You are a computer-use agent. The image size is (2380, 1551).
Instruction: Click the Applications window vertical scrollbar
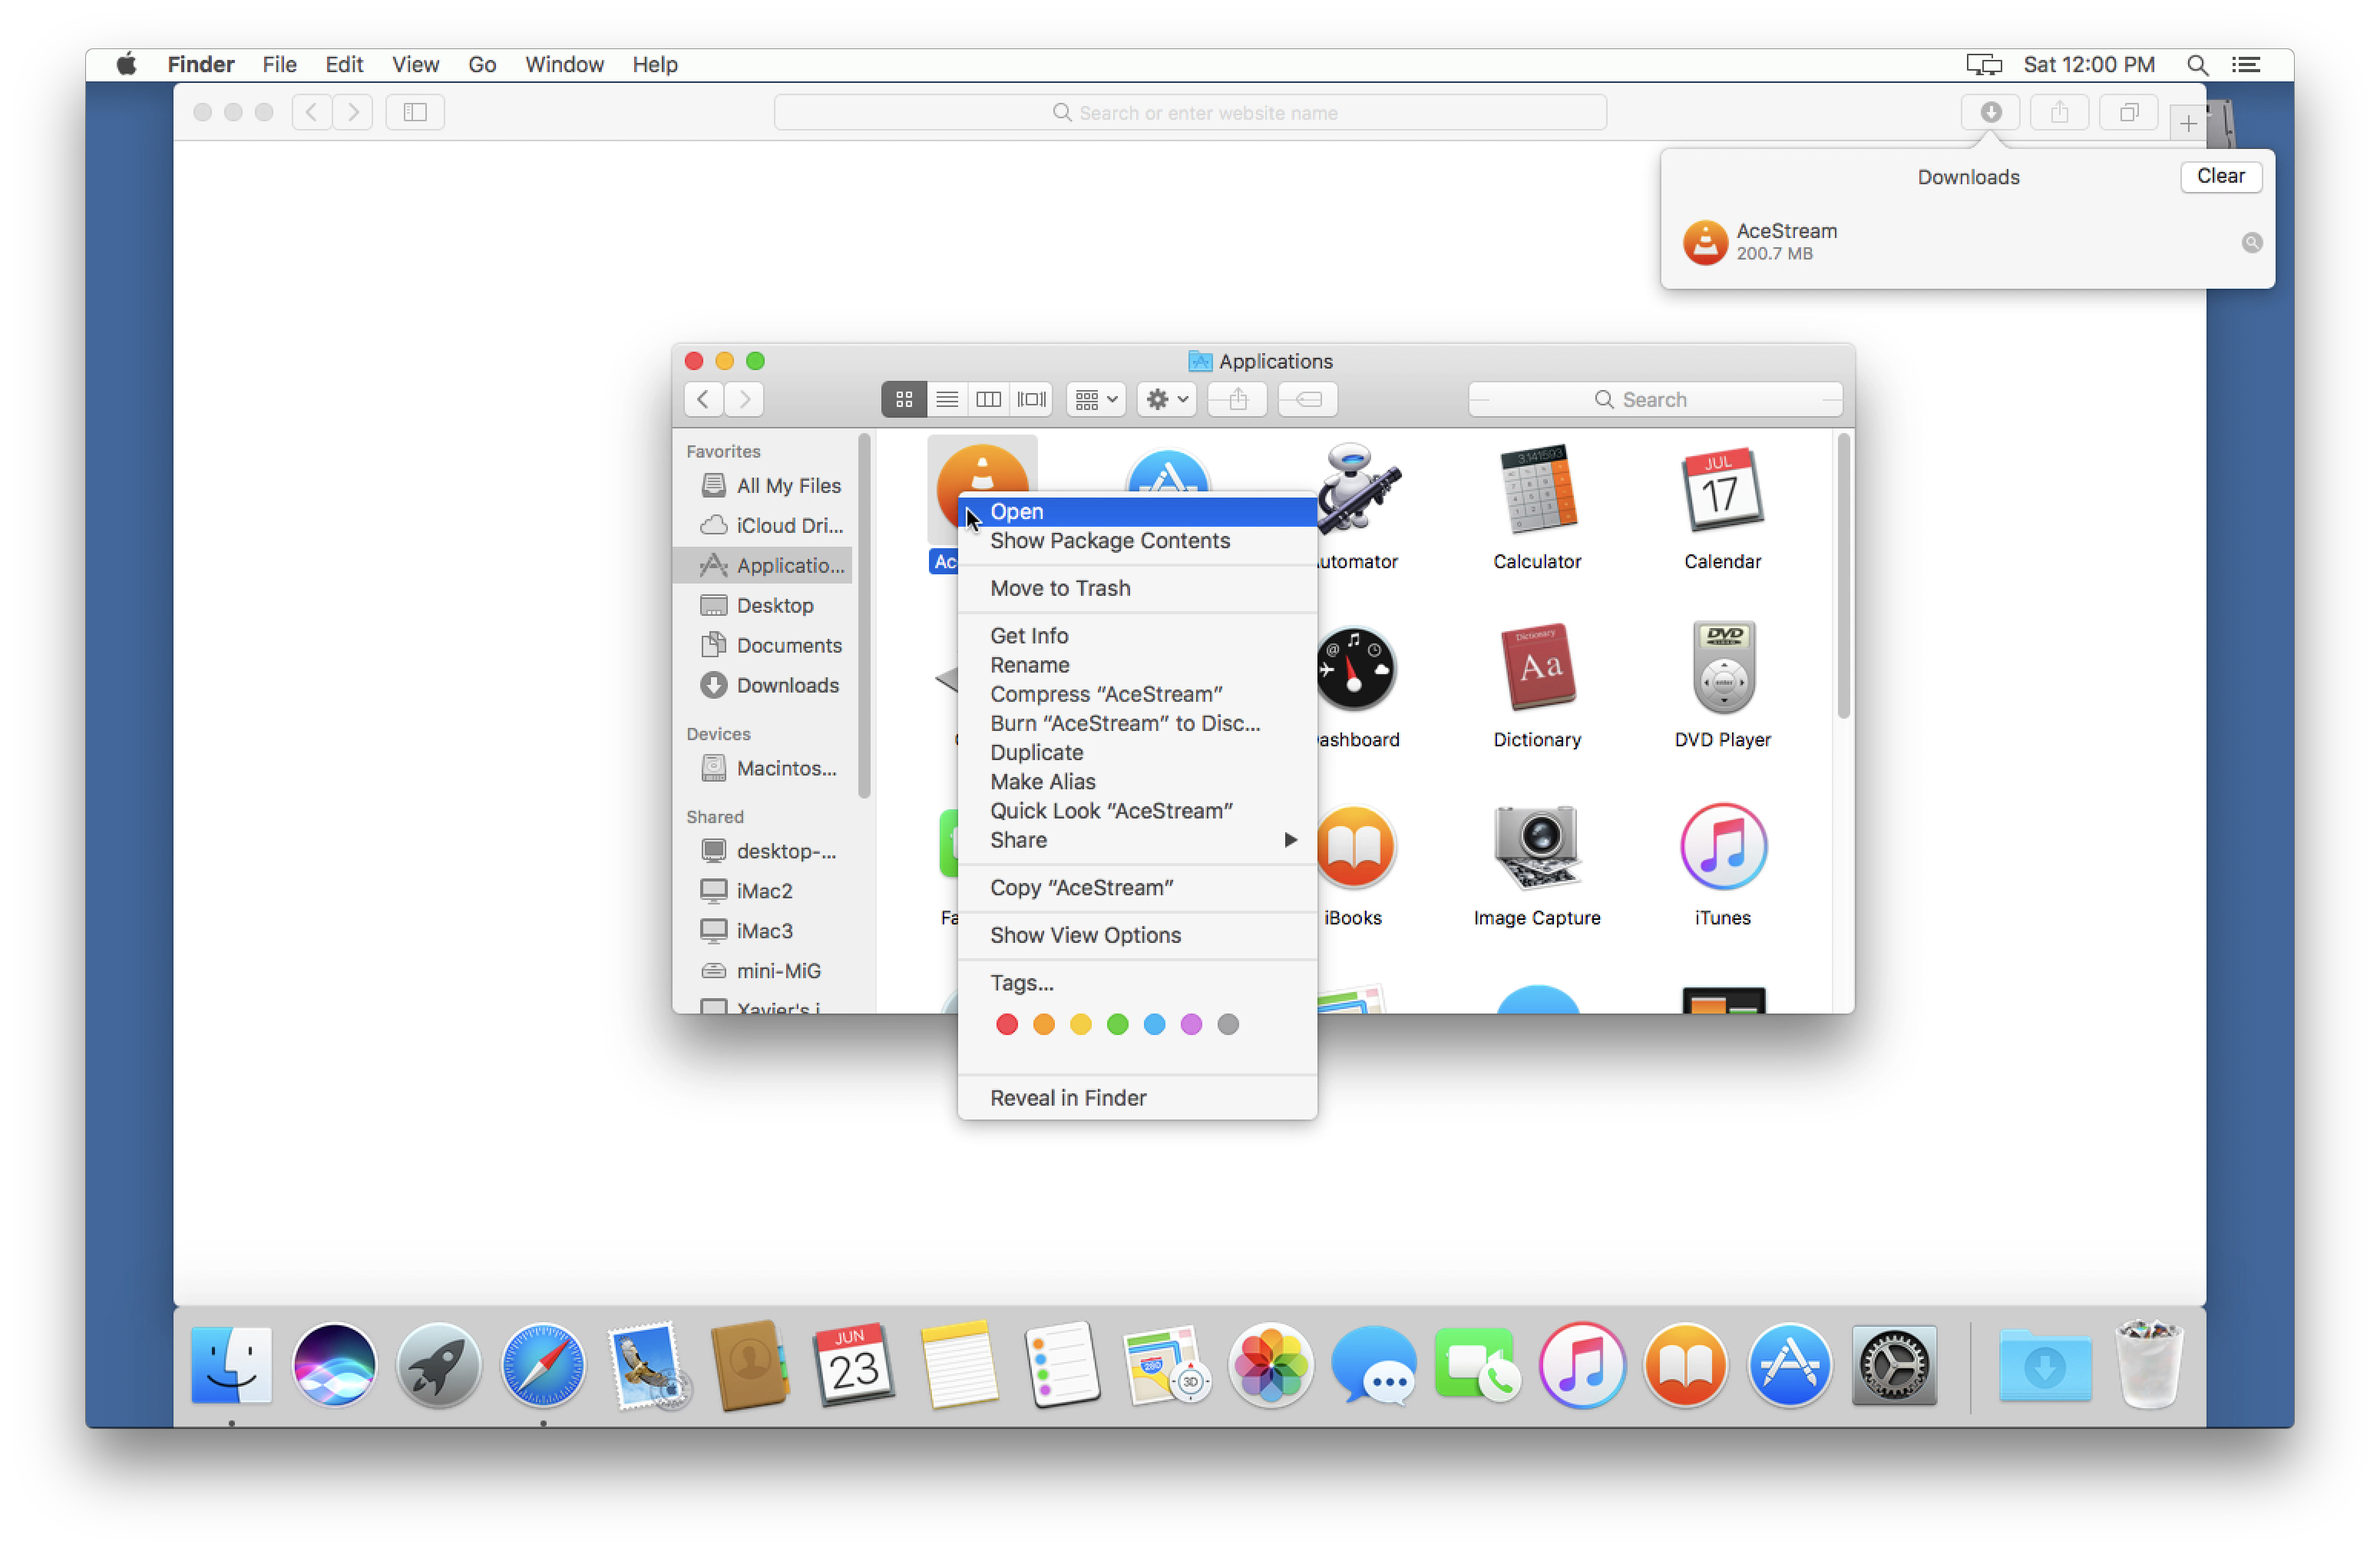click(1843, 575)
